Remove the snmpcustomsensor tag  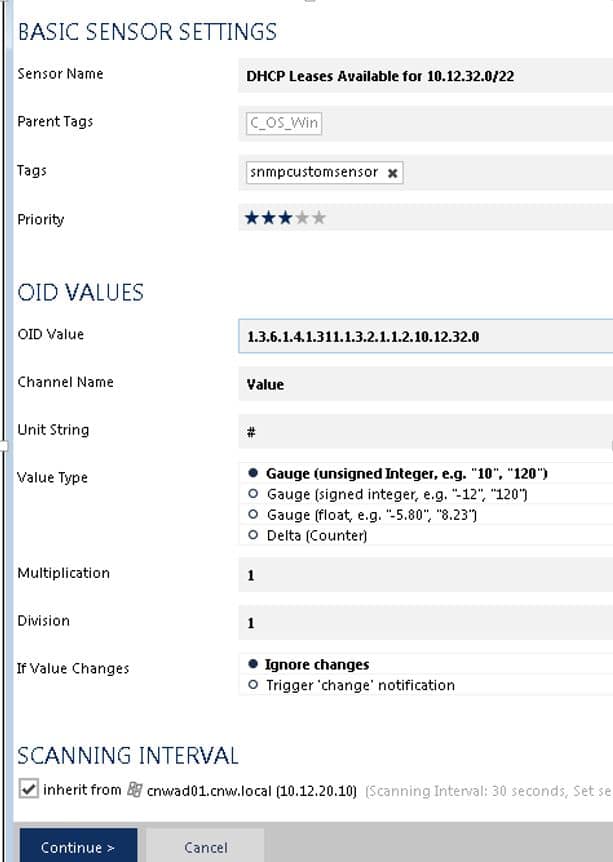pyautogui.click(x=393, y=173)
